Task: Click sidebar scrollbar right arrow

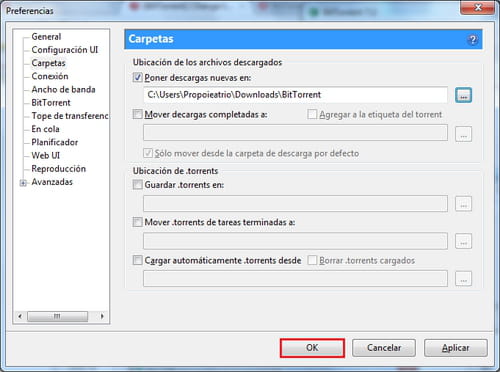Action: click(102, 316)
